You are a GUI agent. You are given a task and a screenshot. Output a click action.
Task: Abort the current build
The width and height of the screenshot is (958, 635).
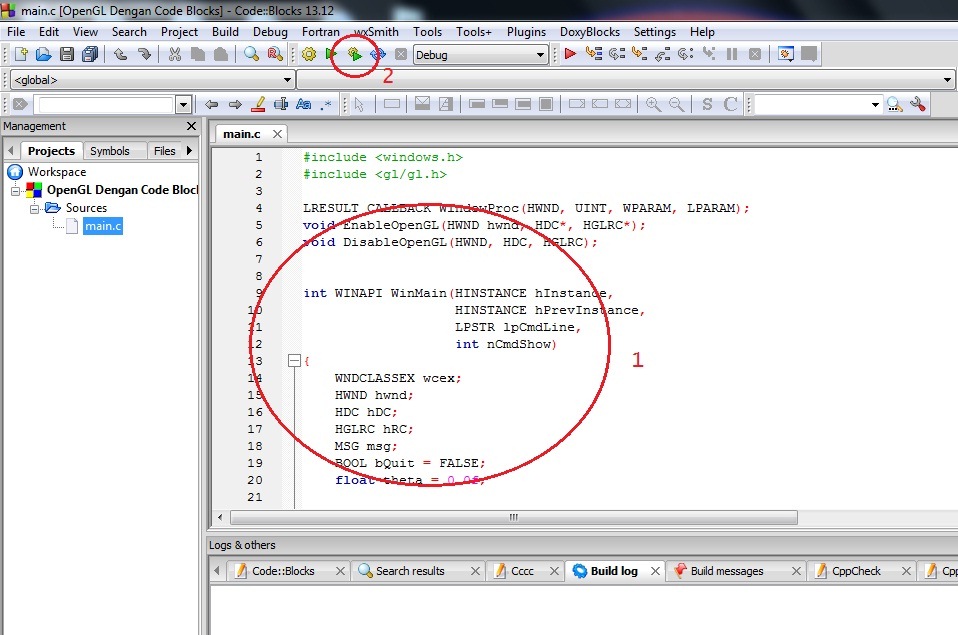click(401, 54)
